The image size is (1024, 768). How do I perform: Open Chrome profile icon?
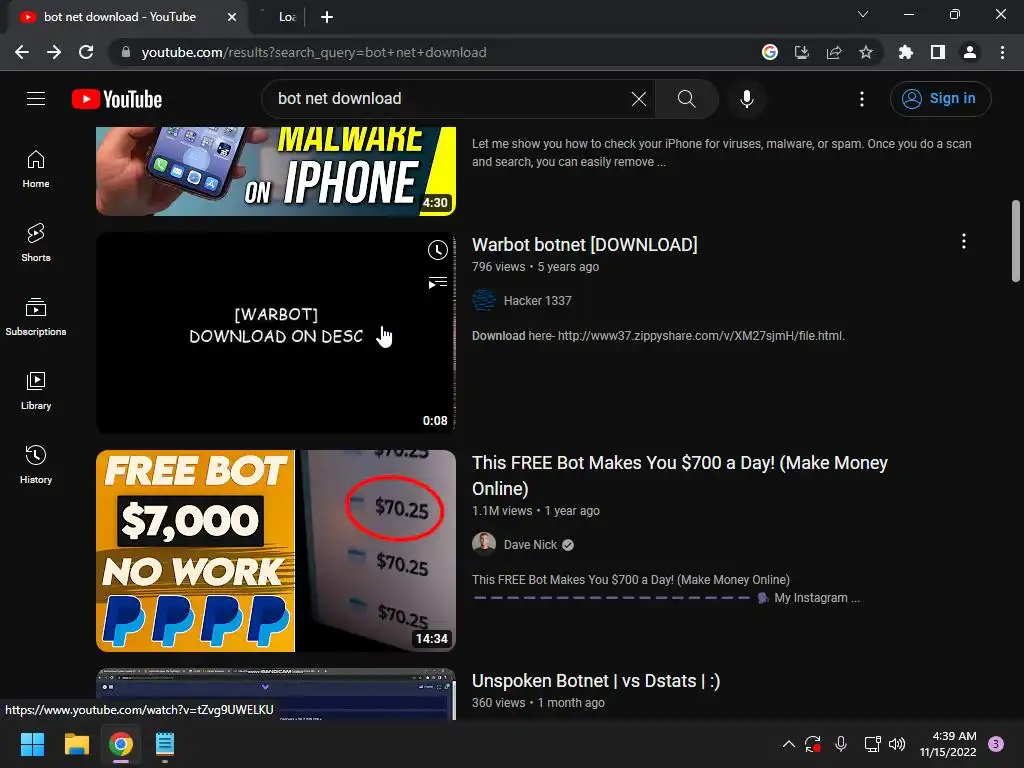[970, 52]
